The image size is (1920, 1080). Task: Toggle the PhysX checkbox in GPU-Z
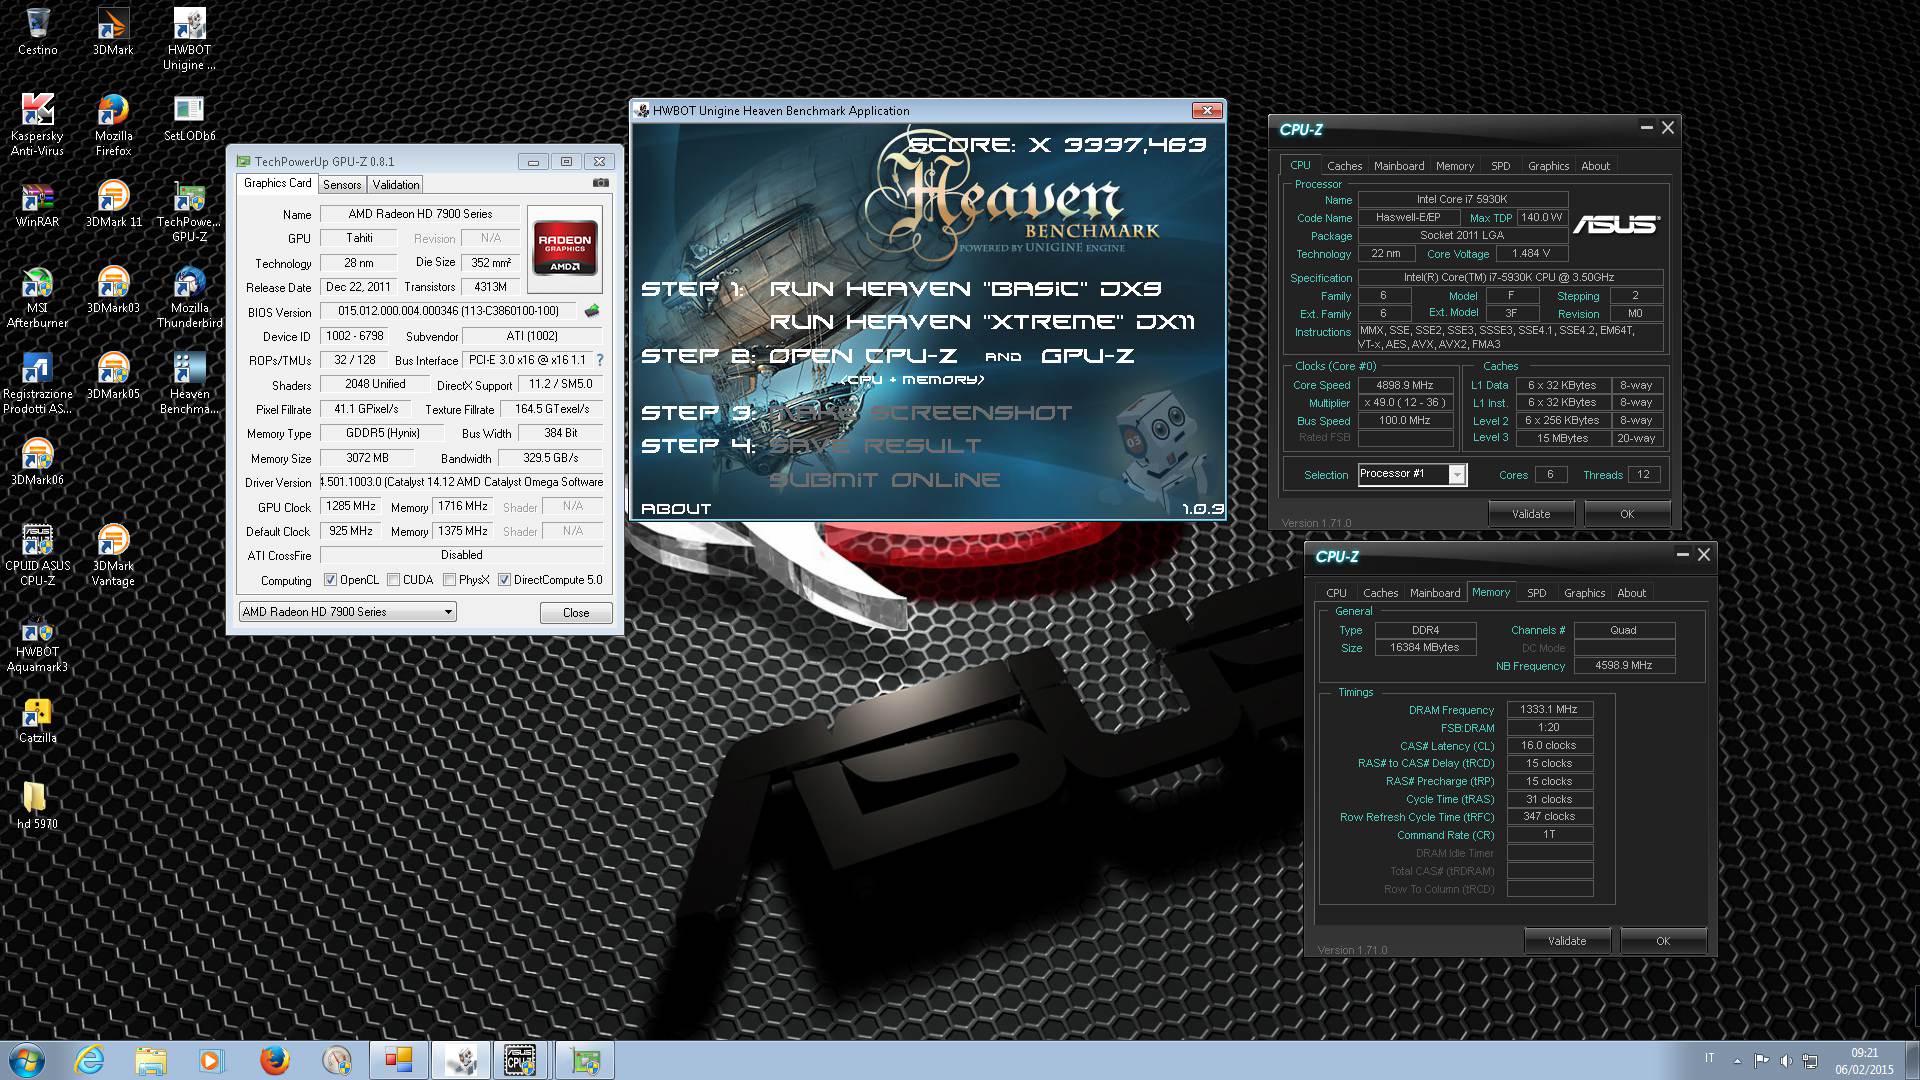(450, 580)
